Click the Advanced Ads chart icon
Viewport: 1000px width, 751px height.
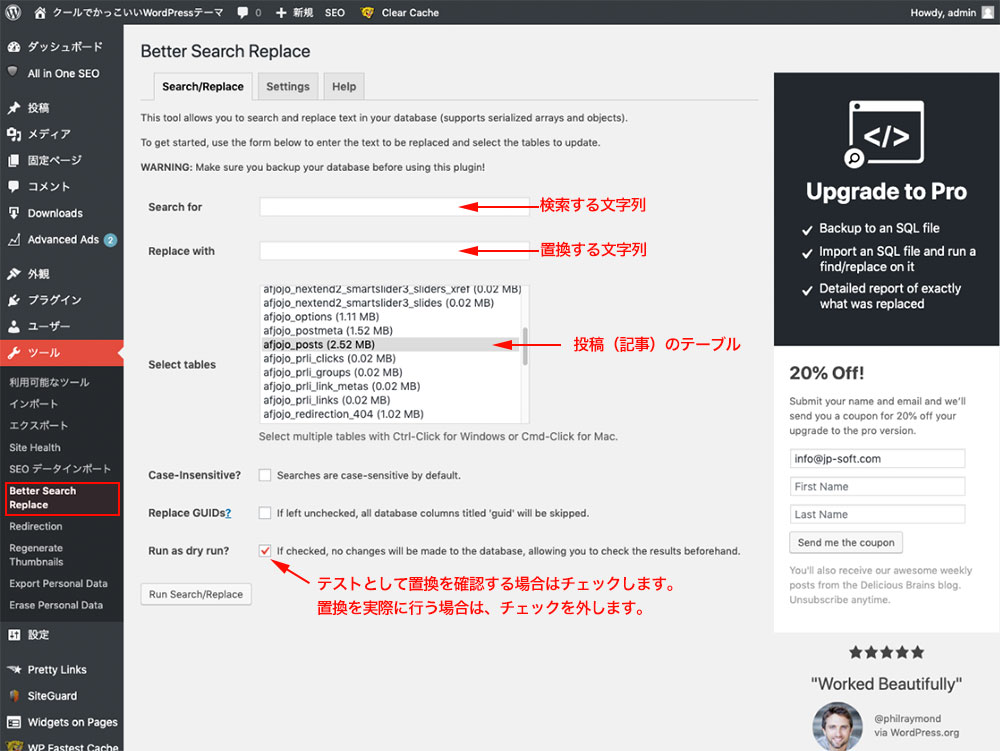pyautogui.click(x=13, y=239)
